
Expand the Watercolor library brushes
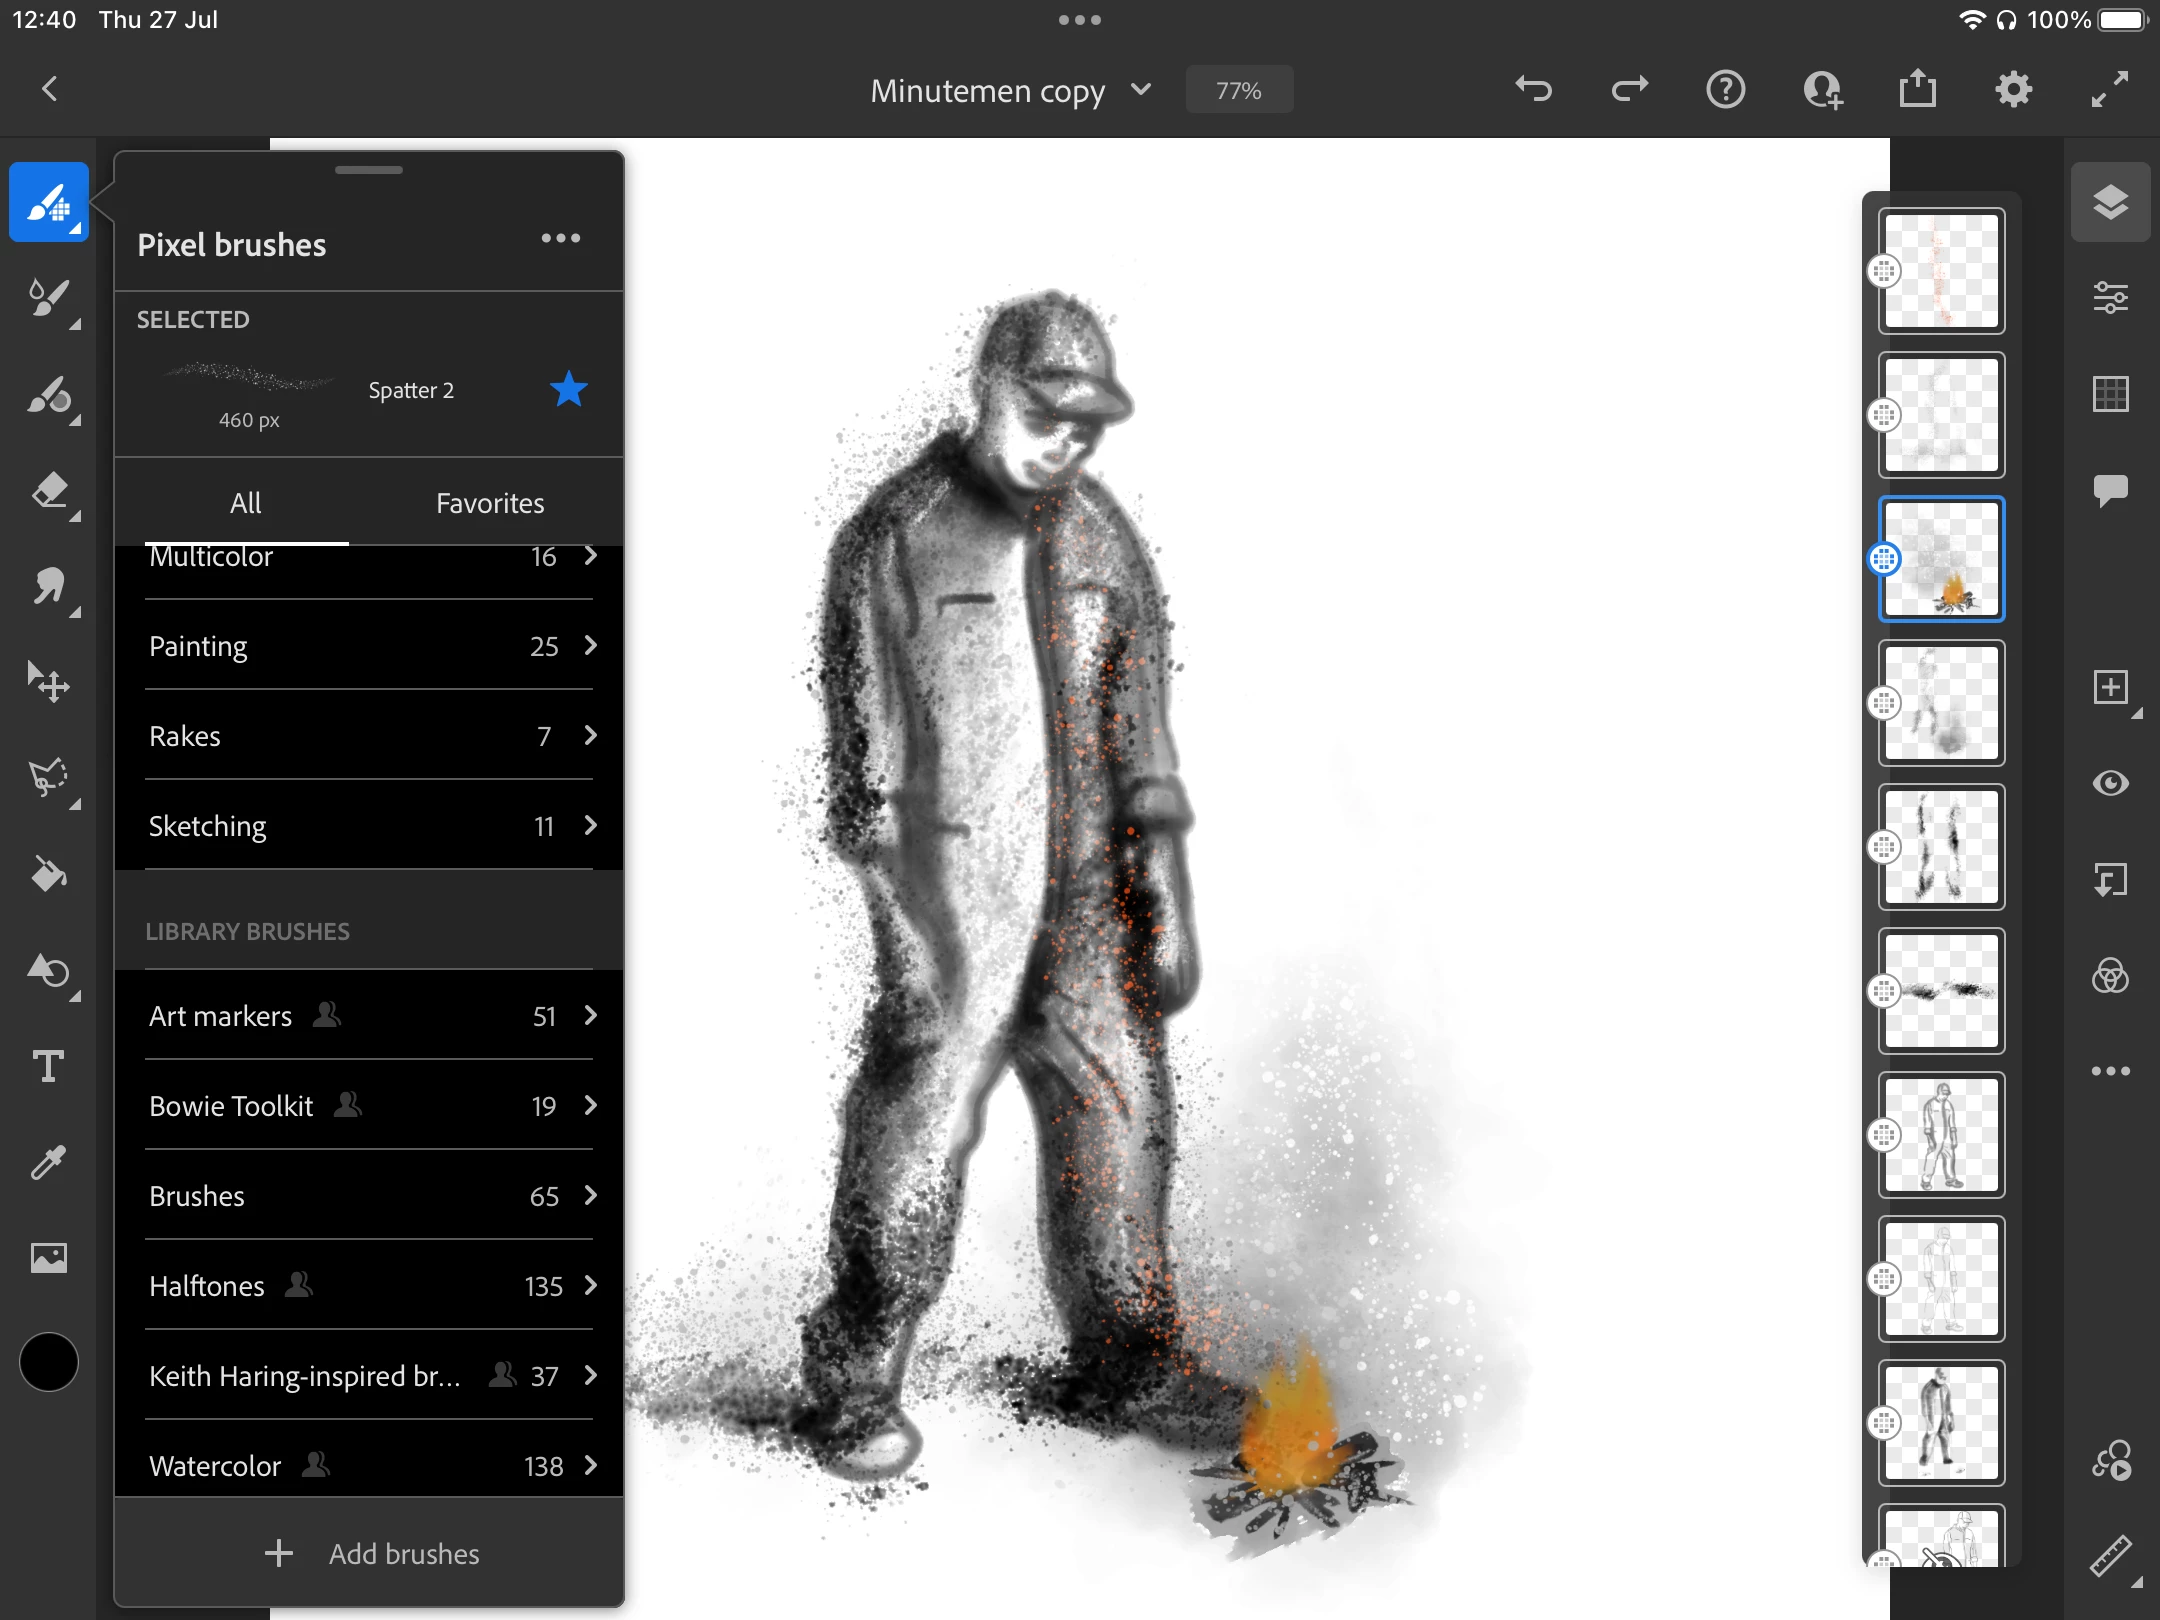tap(370, 1466)
